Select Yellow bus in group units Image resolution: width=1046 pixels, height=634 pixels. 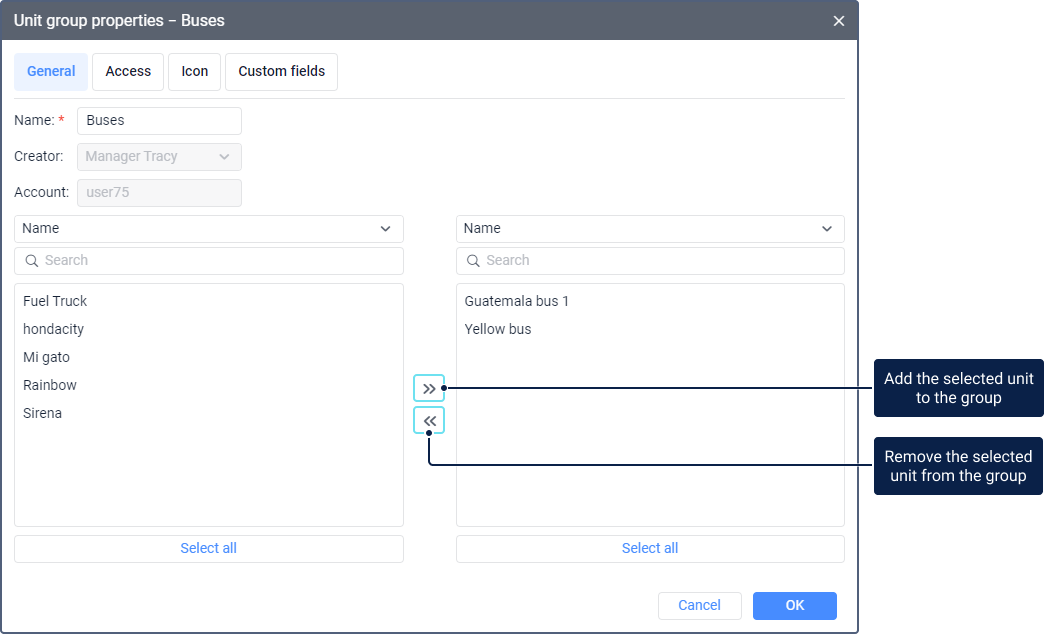pyautogui.click(x=498, y=329)
